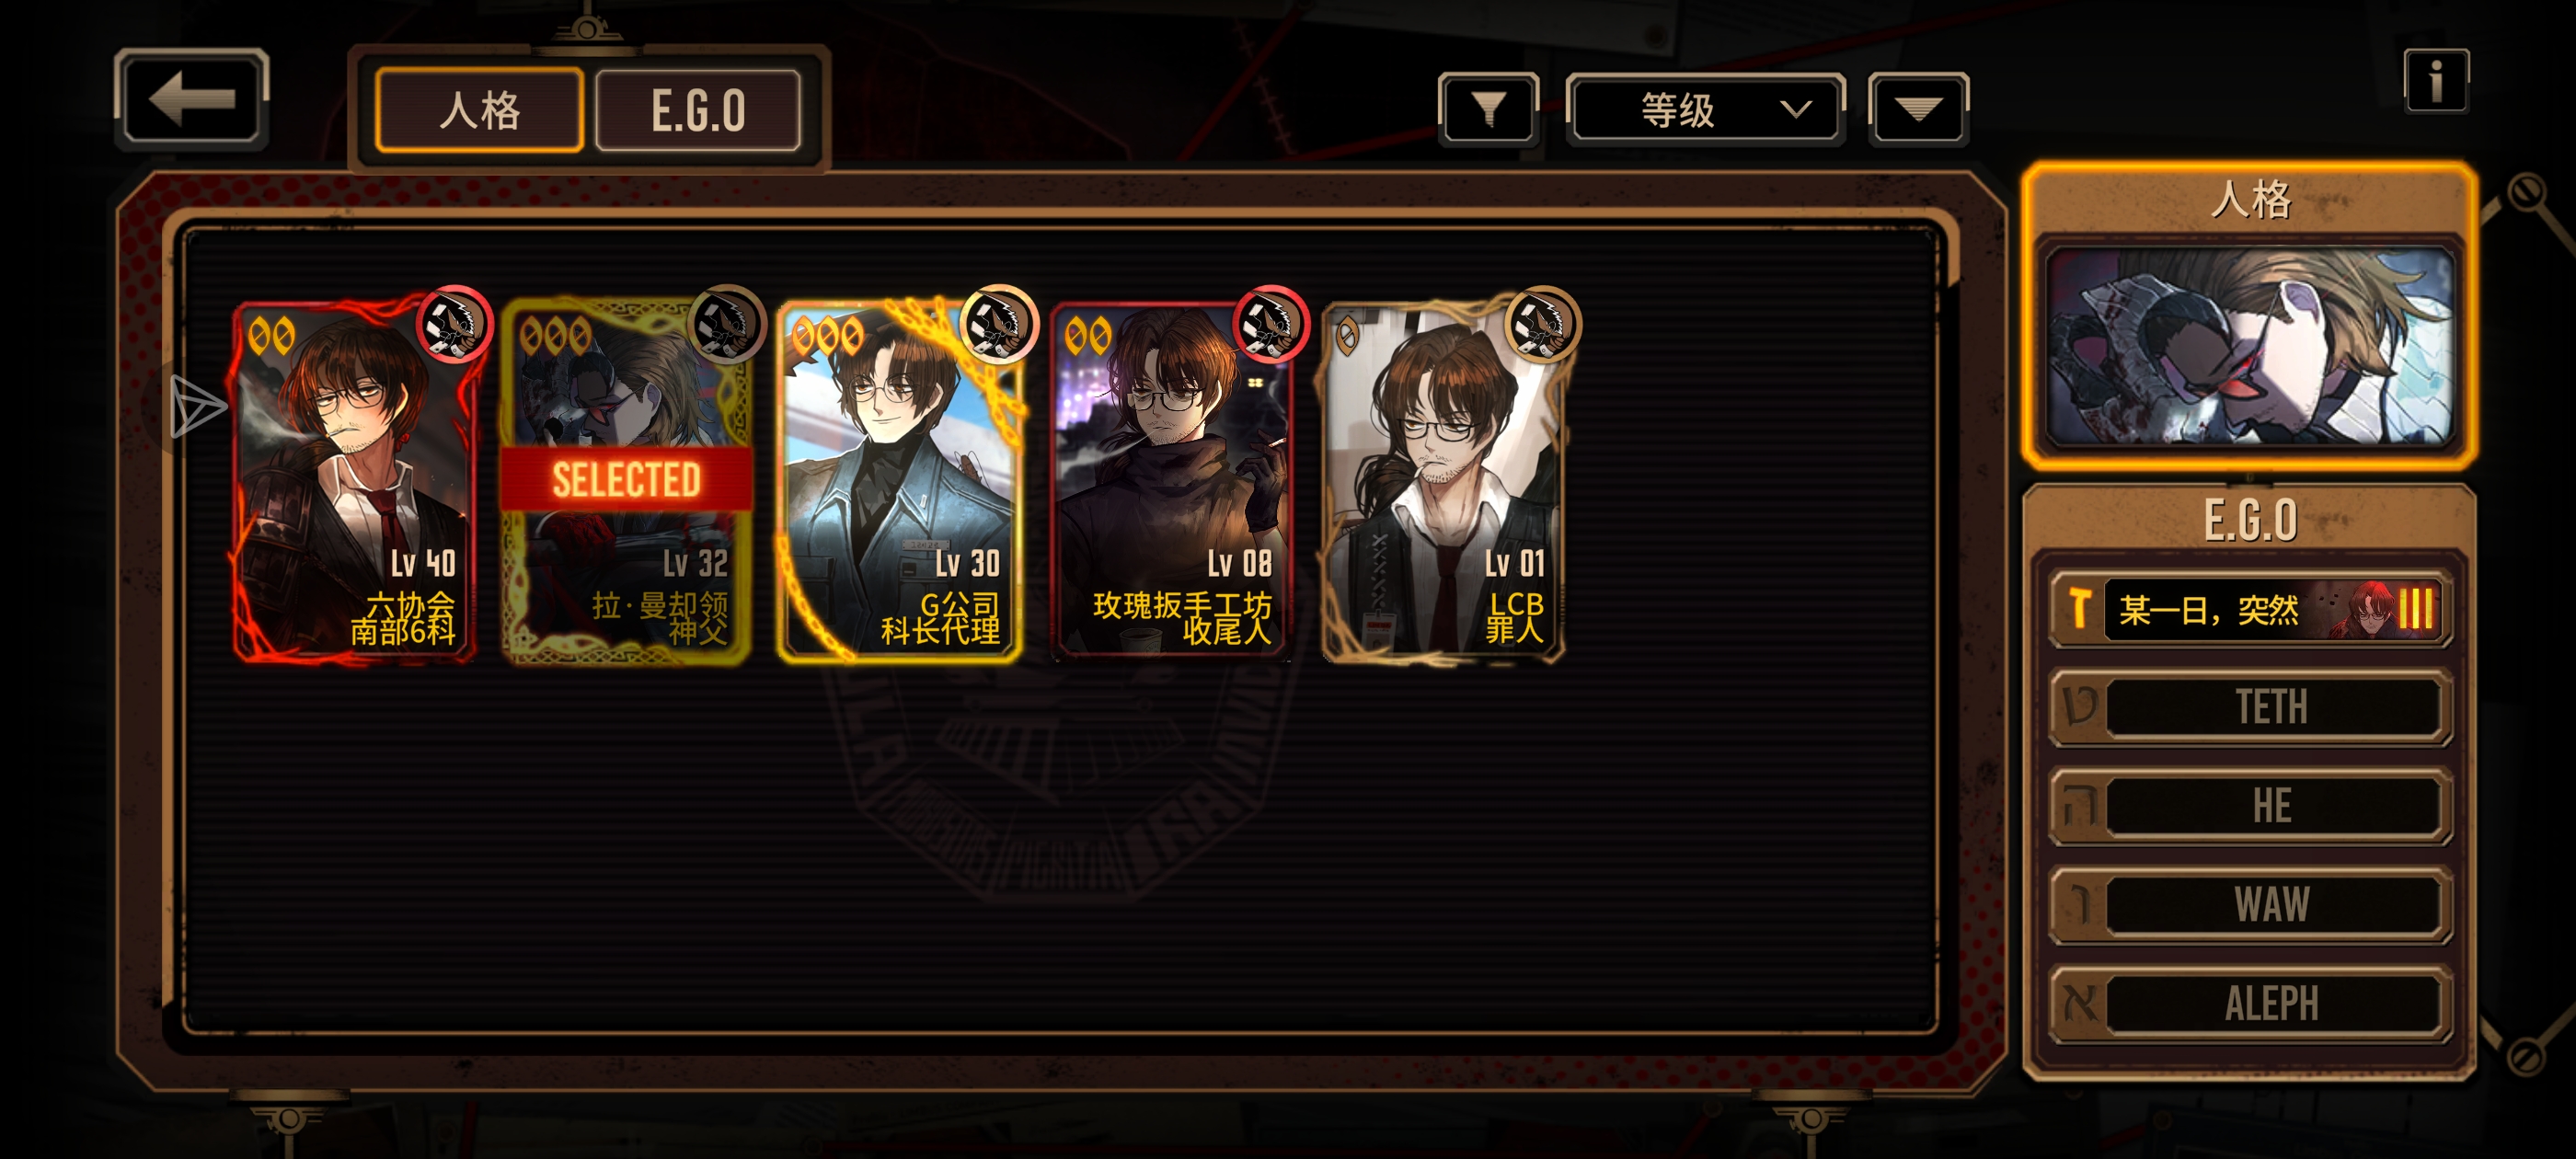This screenshot has width=2576, height=1159.
Task: Click the ZAYIN letter icon on 某一日，突然
Action: coord(2080,608)
